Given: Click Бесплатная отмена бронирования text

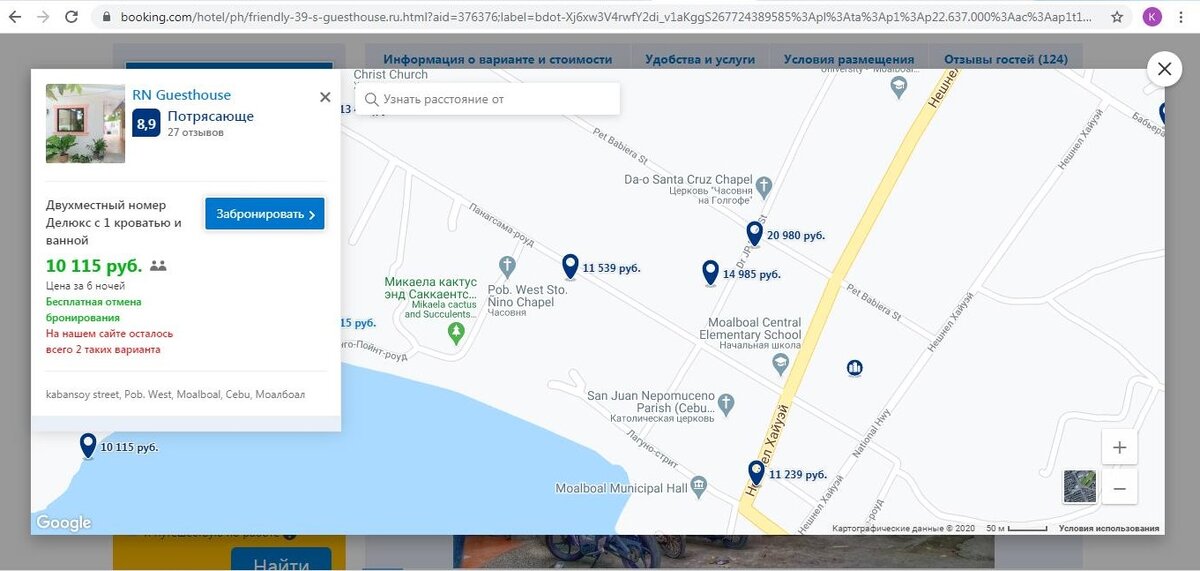Looking at the screenshot, I should coord(93,309).
